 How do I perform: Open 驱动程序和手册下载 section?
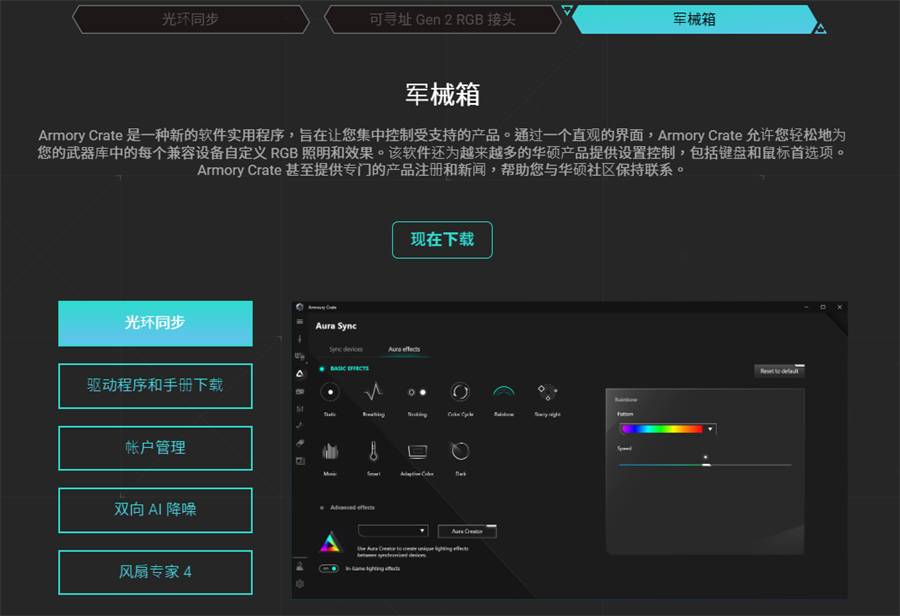[x=156, y=386]
